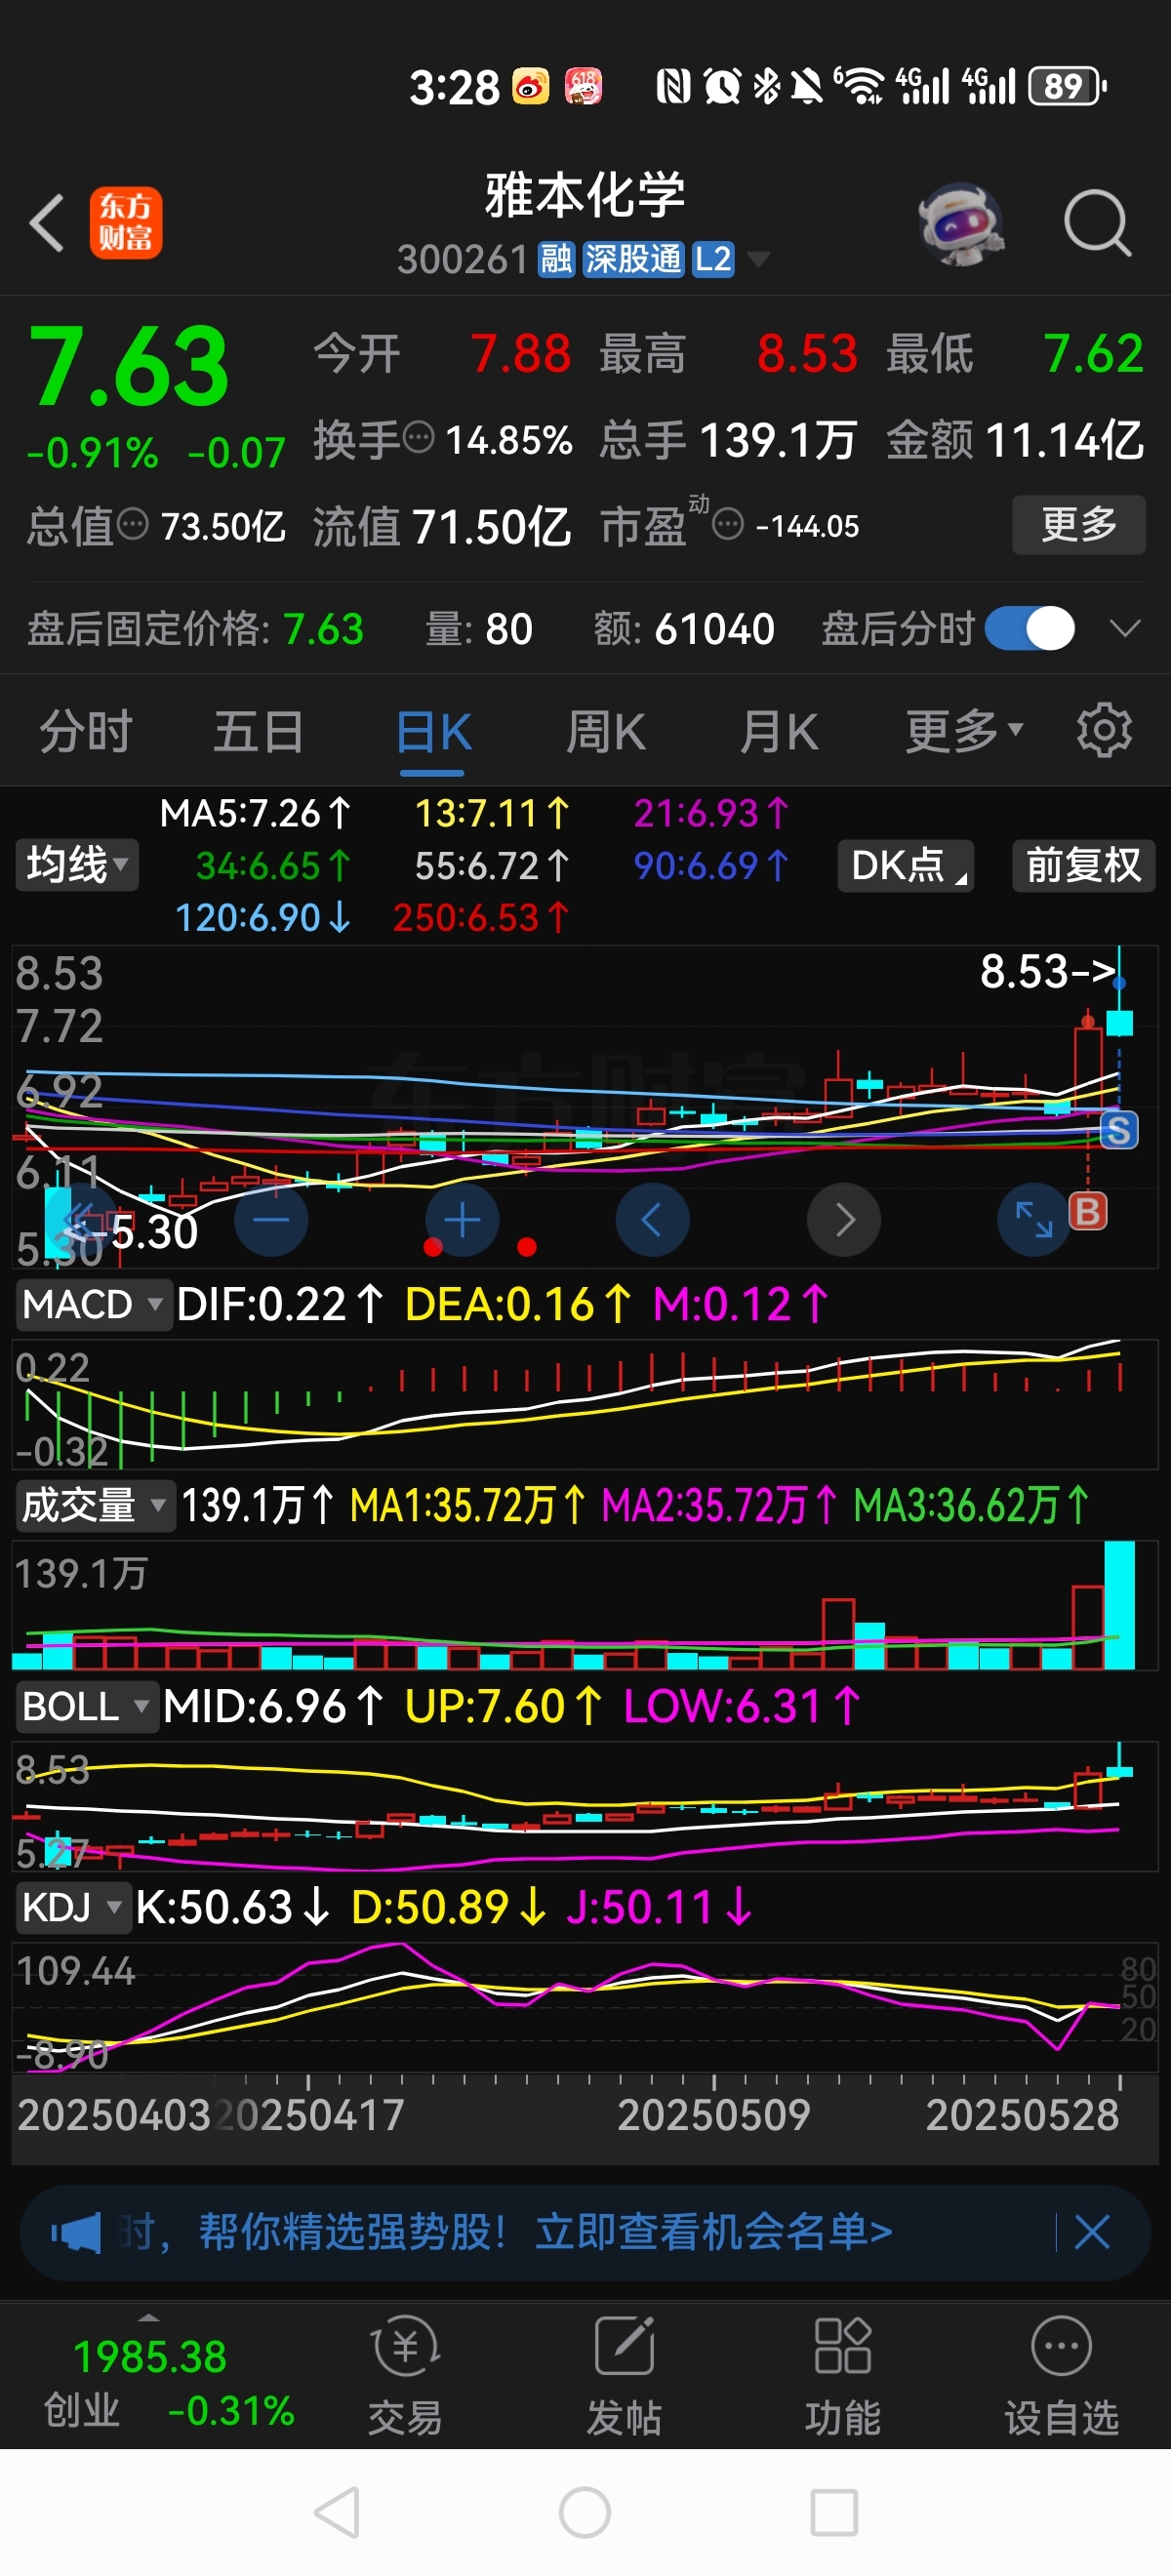Open the 均线 indicator dropdown
Image resolution: width=1171 pixels, height=2576 pixels.
pos(77,865)
